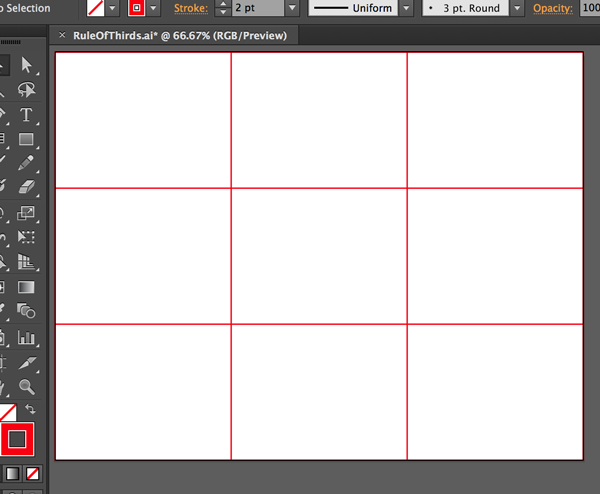600x494 pixels.
Task: Select the Scale tool
Action: 26,213
